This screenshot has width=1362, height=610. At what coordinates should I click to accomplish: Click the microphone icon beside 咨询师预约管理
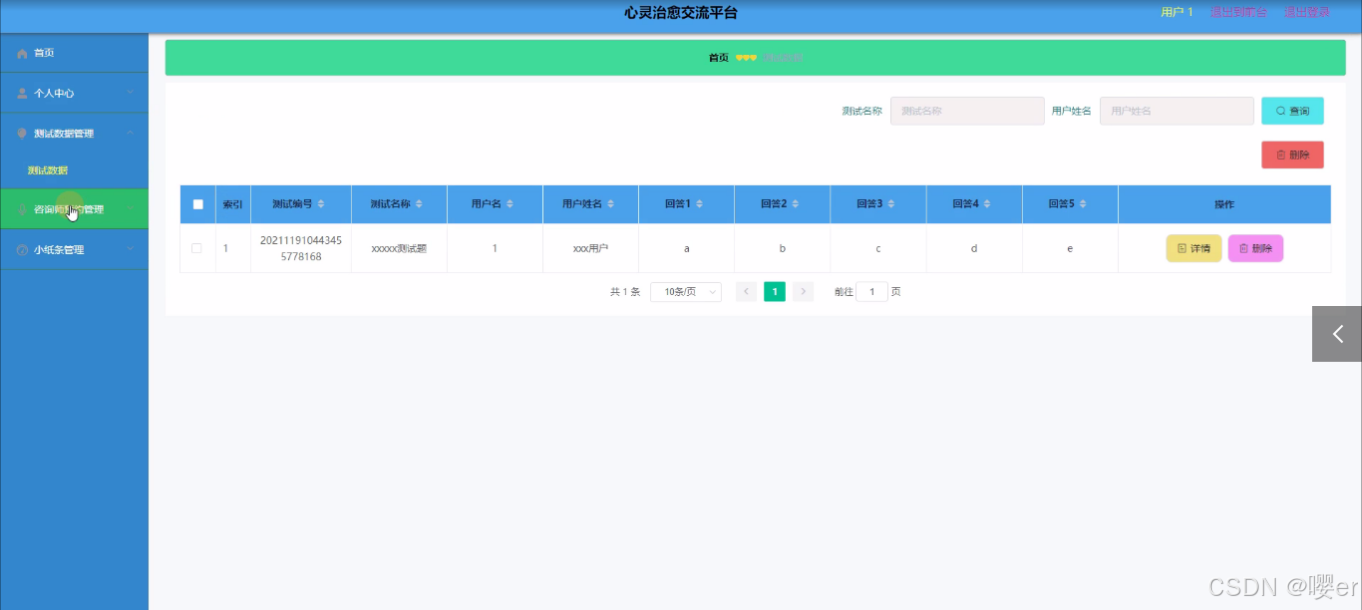22,210
